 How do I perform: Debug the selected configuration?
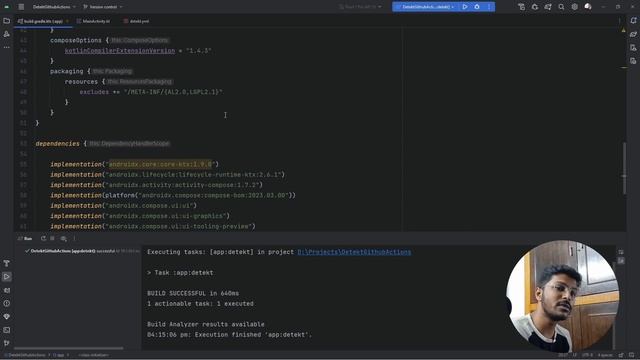477,7
